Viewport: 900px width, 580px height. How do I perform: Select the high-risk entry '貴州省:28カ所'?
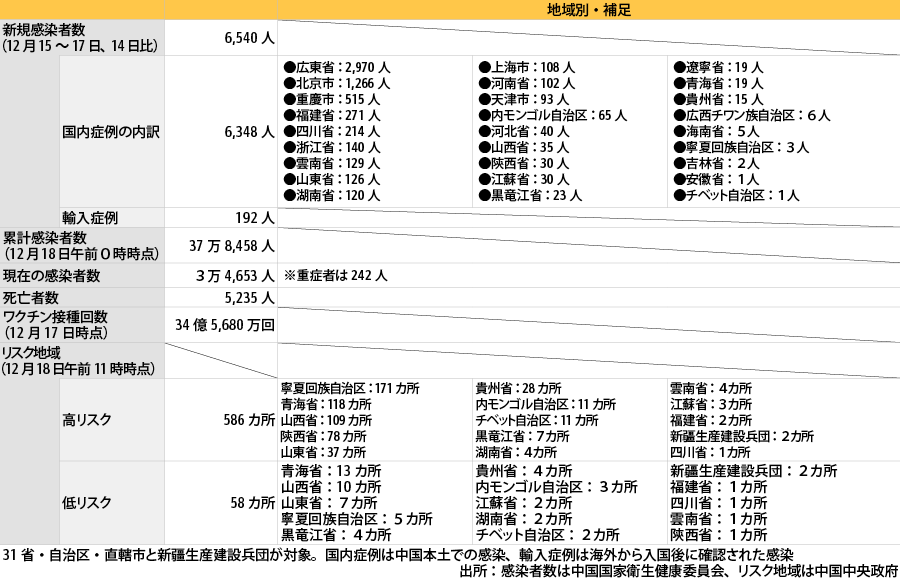tap(518, 388)
